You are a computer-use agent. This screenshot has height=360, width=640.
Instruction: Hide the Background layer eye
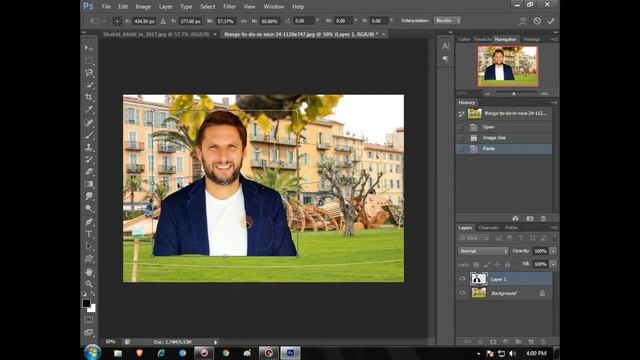coord(462,293)
